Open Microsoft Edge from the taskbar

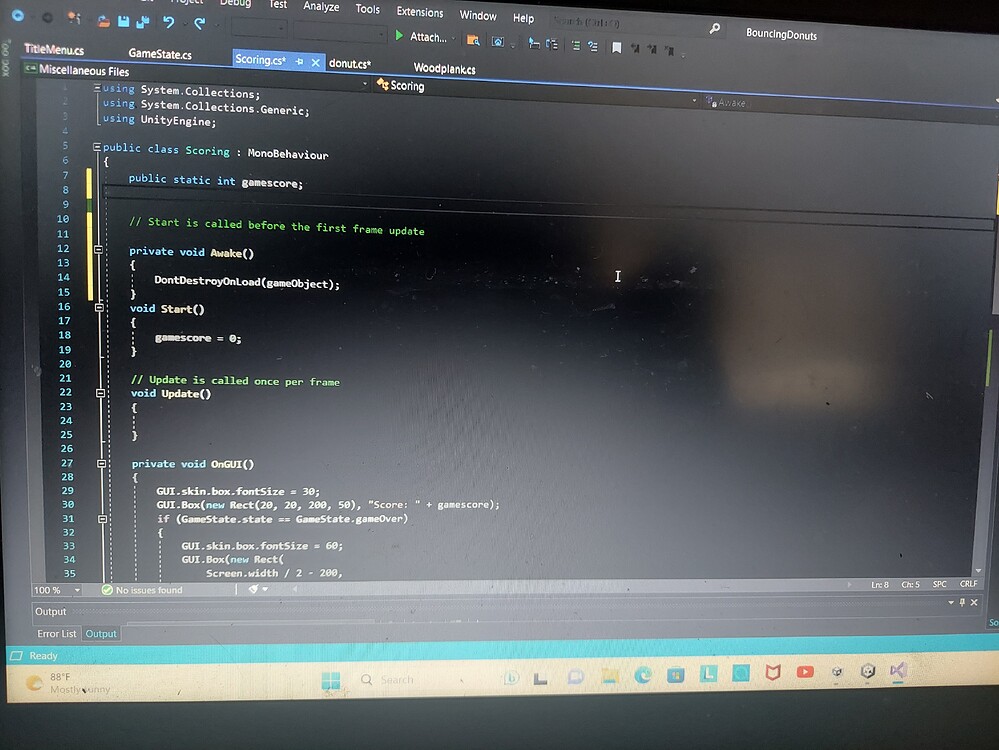tap(643, 676)
